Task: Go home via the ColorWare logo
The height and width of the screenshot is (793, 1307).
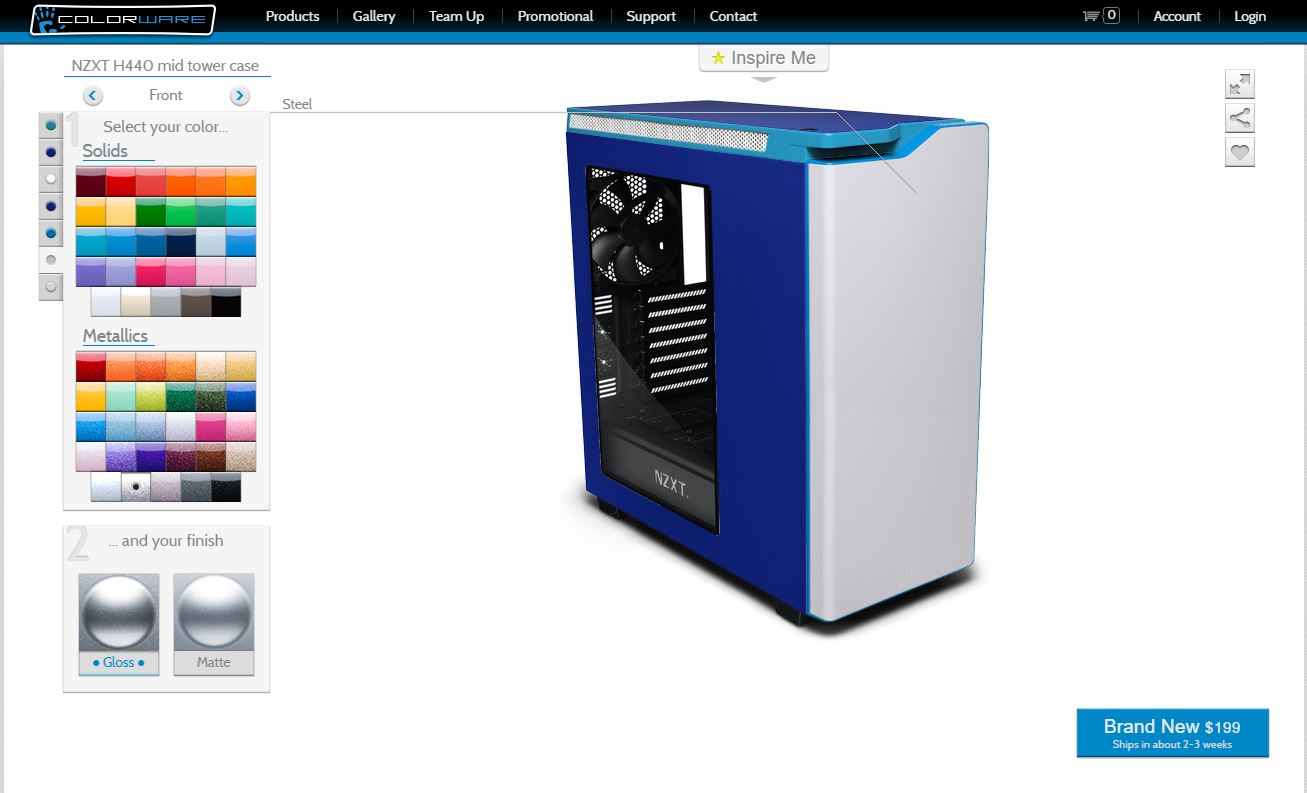Action: click(123, 19)
